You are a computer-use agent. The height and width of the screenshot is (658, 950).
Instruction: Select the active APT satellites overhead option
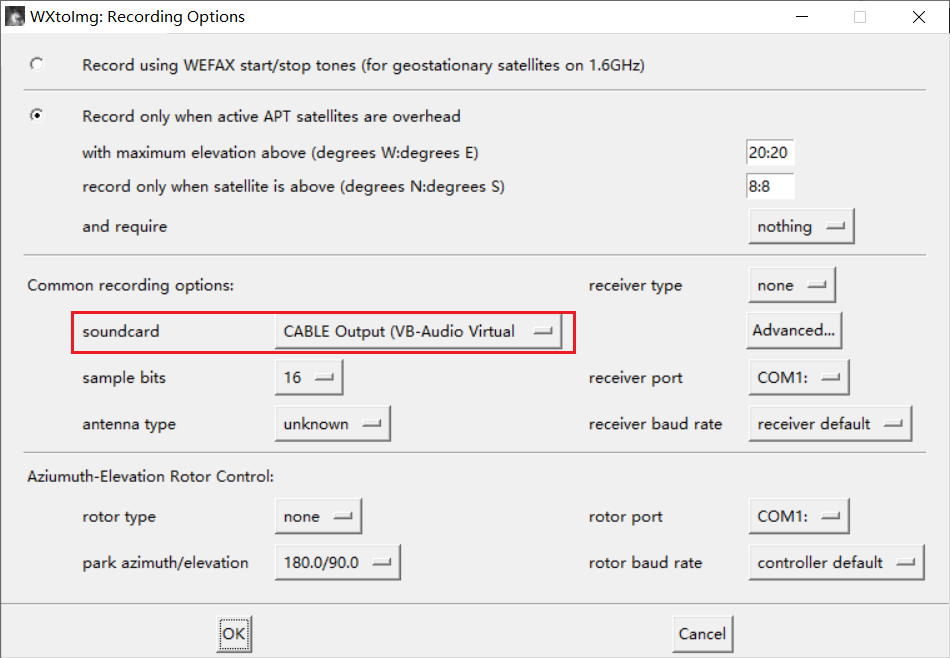[37, 116]
